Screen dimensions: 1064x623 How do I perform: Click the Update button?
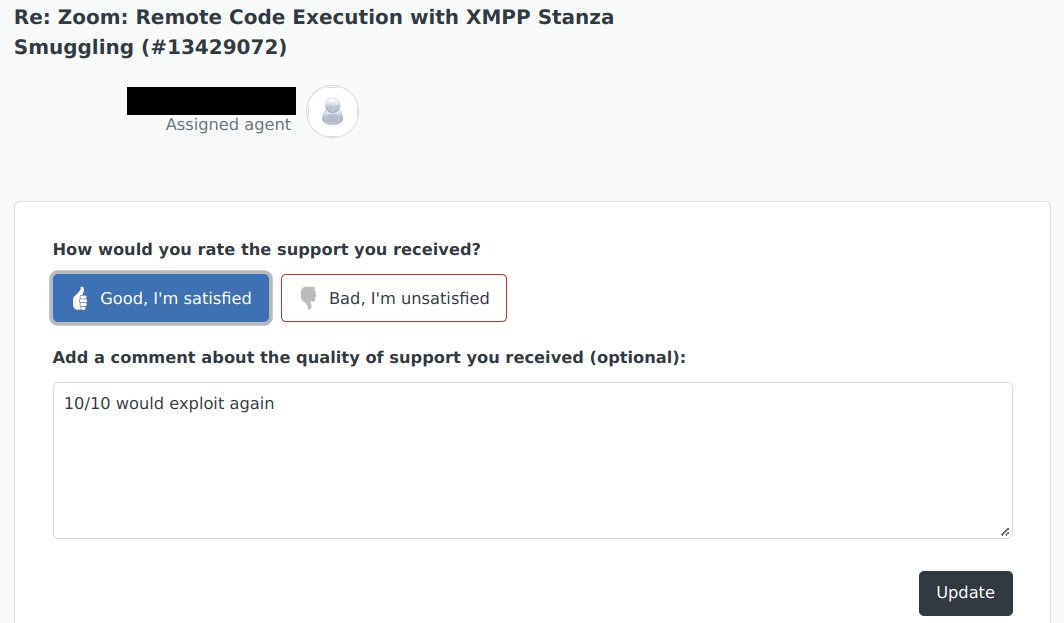[966, 593]
